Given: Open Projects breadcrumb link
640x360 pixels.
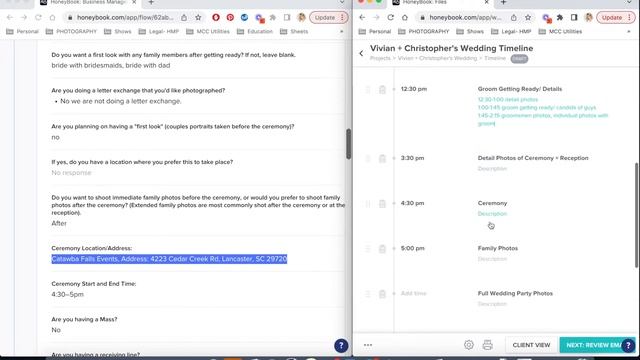Looking at the screenshot, I should click(380, 58).
